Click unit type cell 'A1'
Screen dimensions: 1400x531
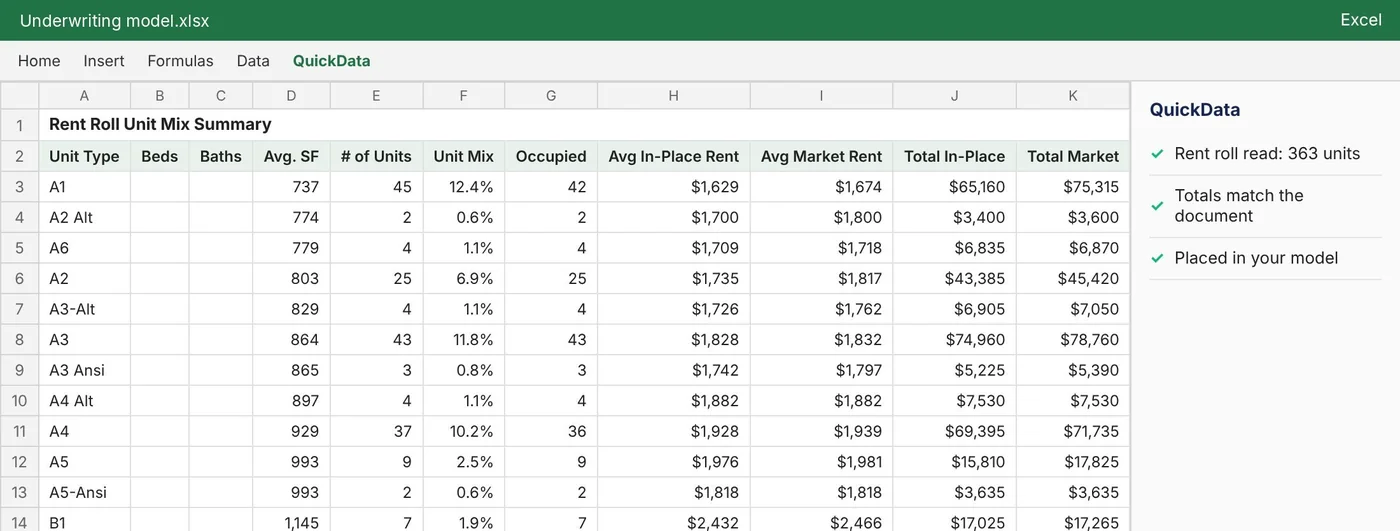tap(84, 187)
